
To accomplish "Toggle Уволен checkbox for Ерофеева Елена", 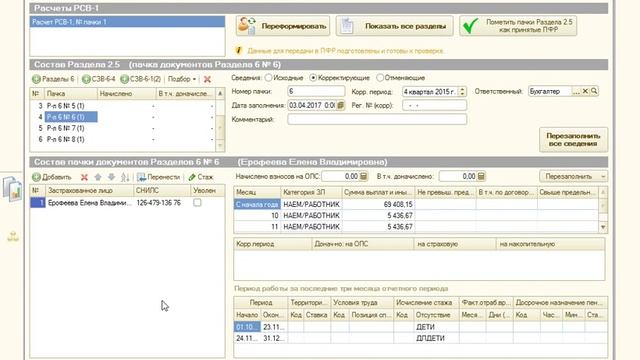I will (197, 202).
